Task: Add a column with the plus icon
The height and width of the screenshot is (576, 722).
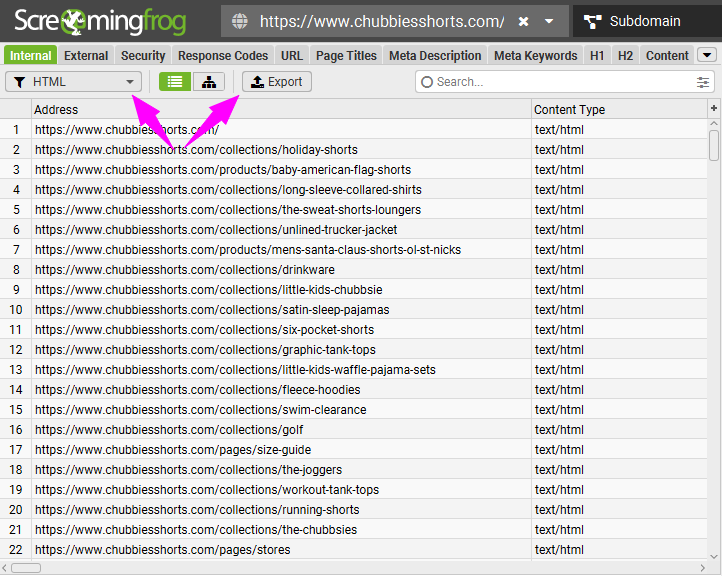Action: [x=714, y=108]
